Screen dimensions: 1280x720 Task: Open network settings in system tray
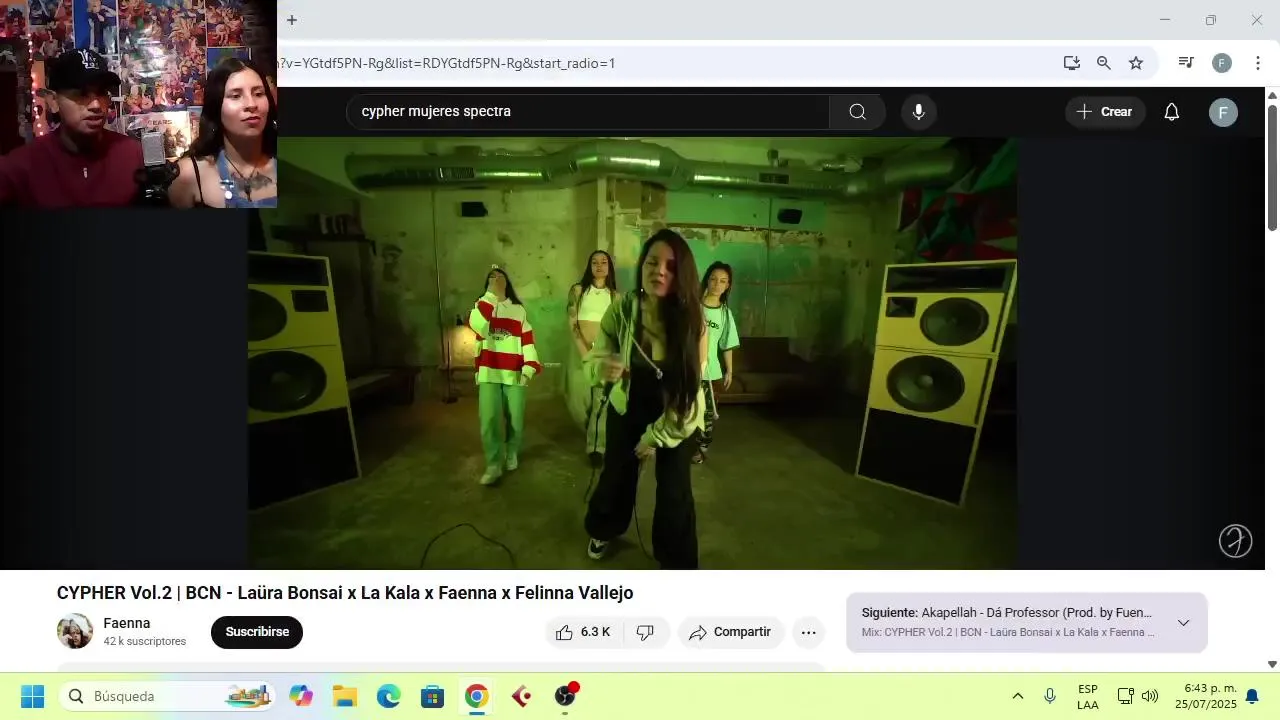pos(1125,696)
